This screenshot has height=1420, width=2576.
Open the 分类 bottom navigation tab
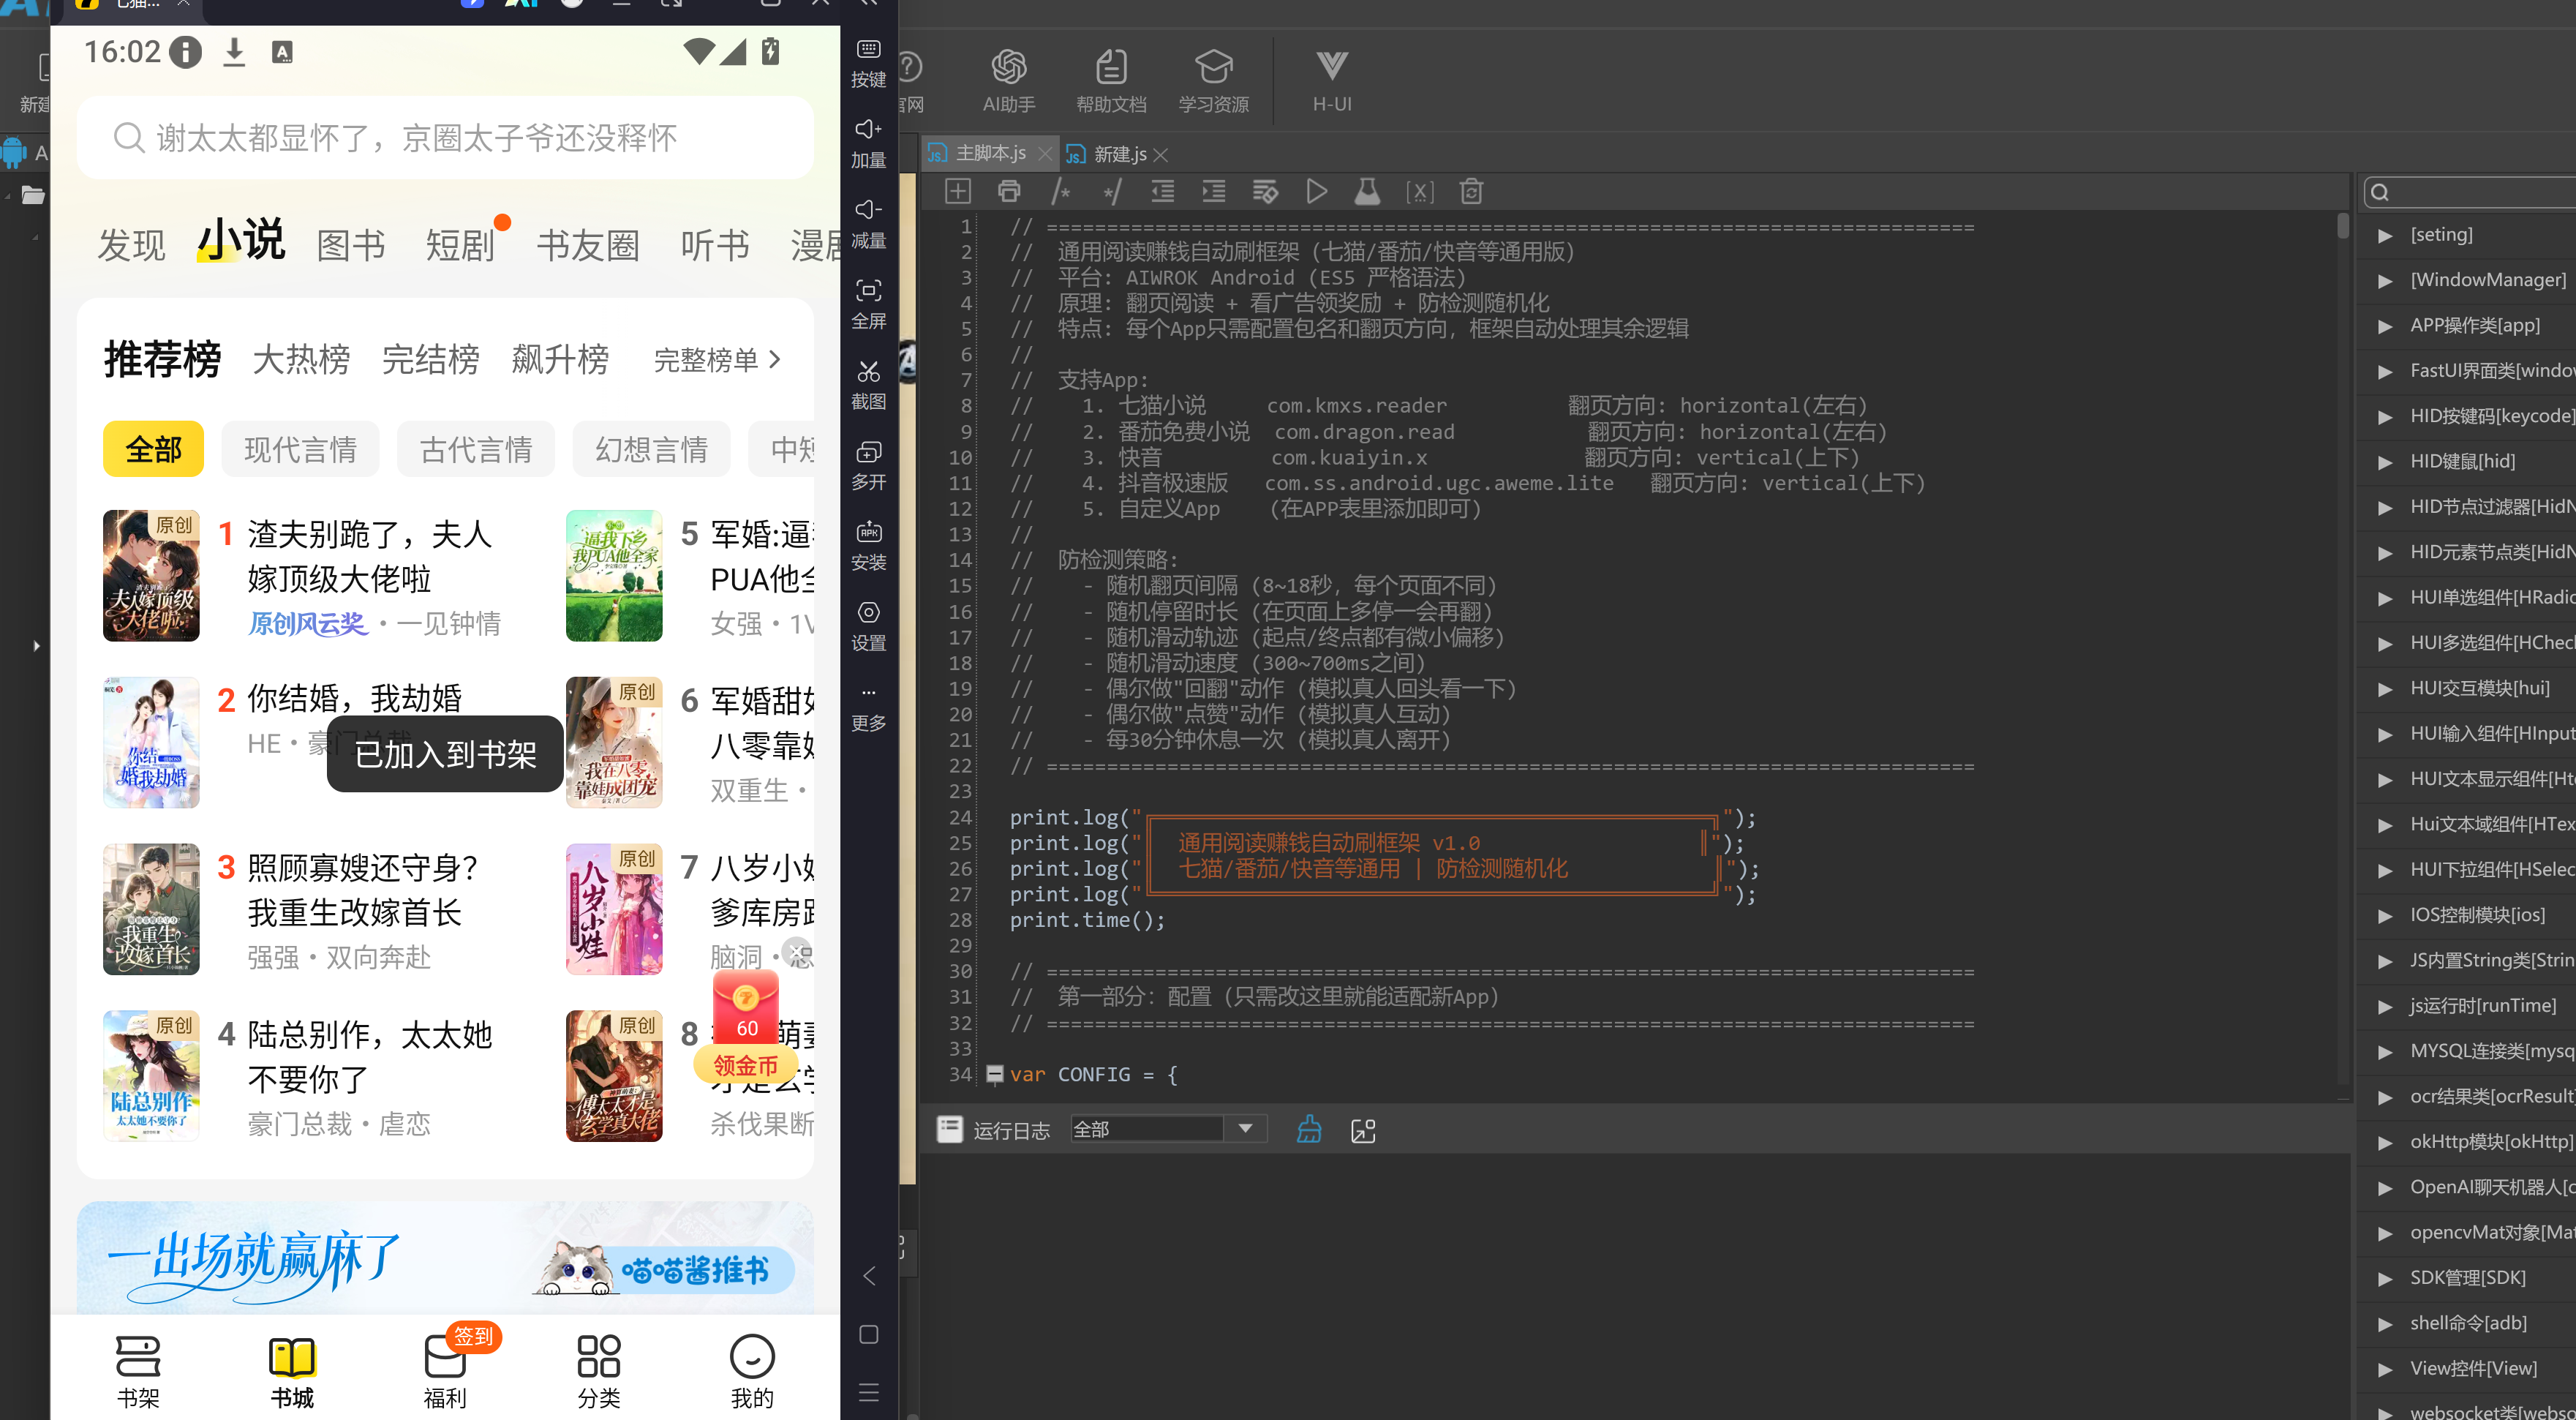(598, 1372)
